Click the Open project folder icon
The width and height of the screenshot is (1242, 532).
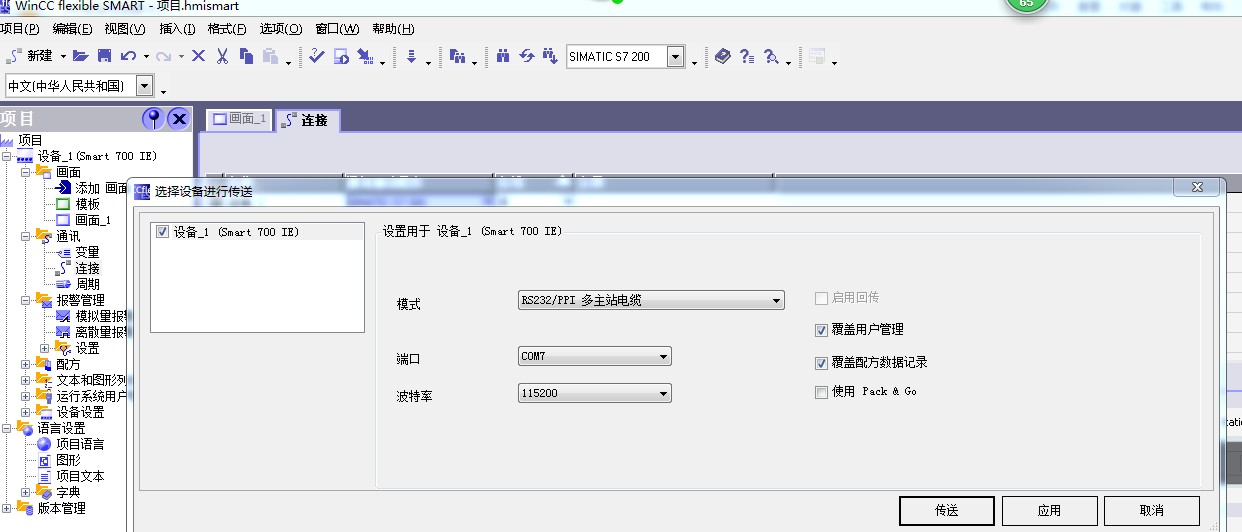pos(81,56)
